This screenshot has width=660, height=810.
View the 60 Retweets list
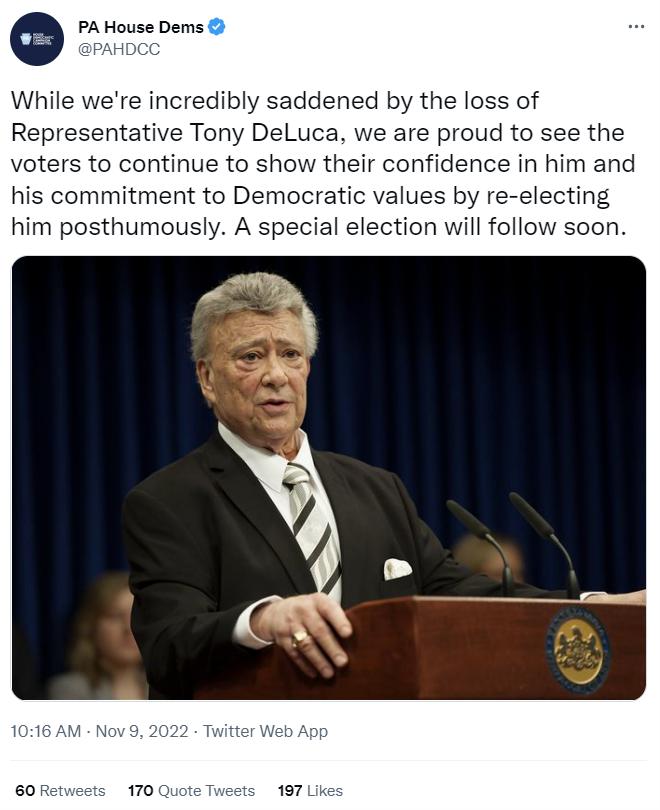click(61, 789)
